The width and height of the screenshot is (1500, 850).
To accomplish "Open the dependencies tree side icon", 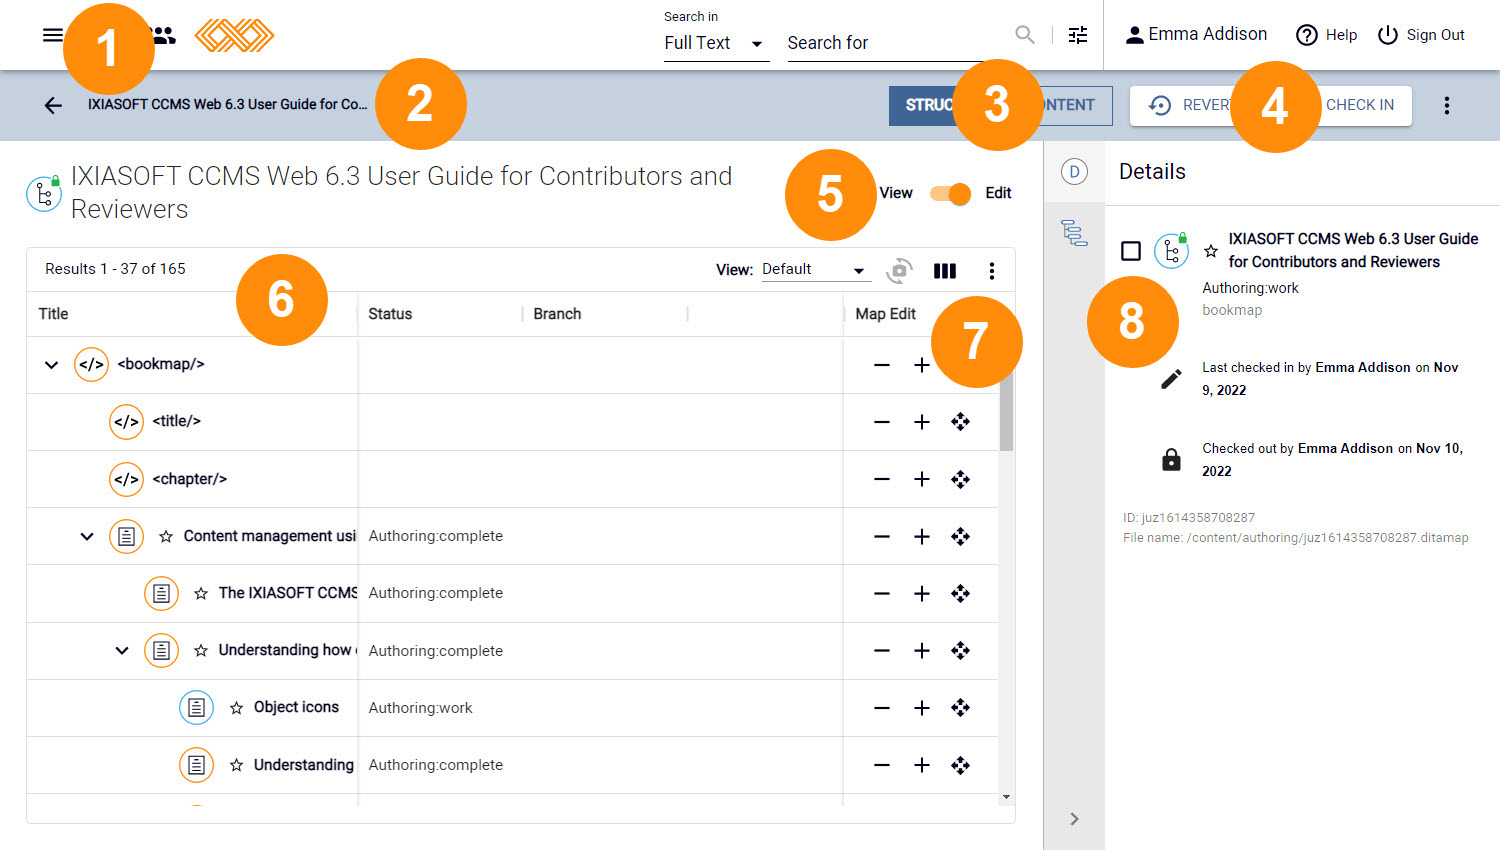I will point(1074,233).
